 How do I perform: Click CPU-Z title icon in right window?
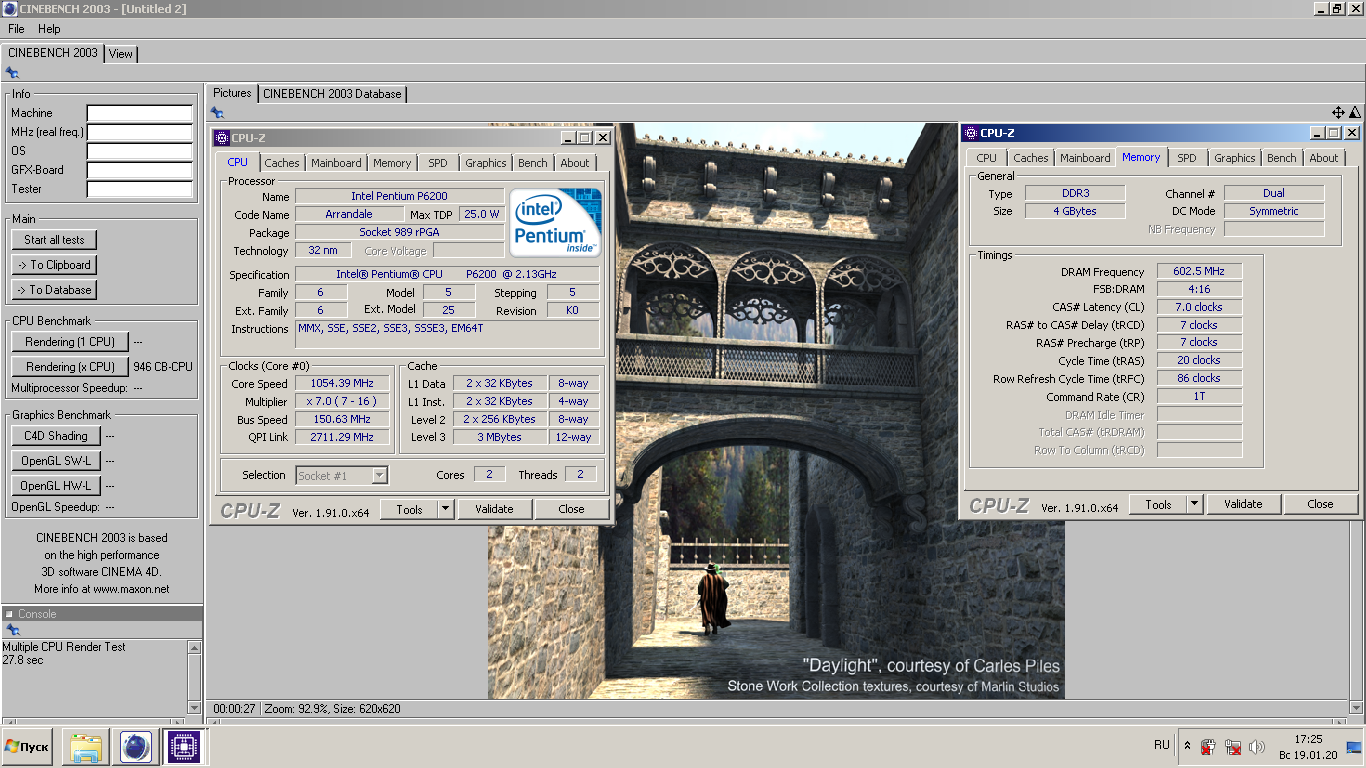(971, 133)
